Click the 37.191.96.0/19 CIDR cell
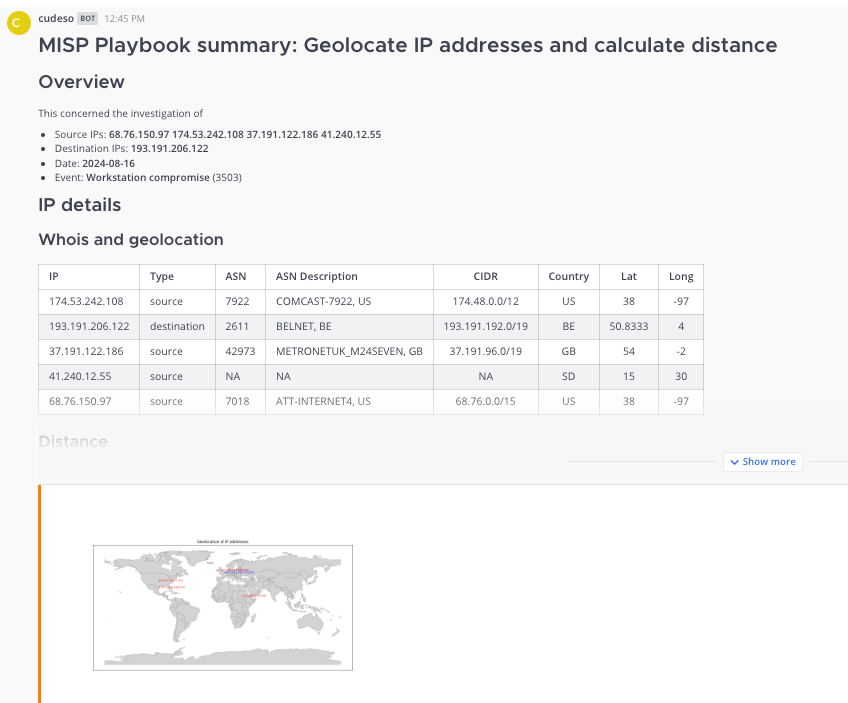 [486, 352]
